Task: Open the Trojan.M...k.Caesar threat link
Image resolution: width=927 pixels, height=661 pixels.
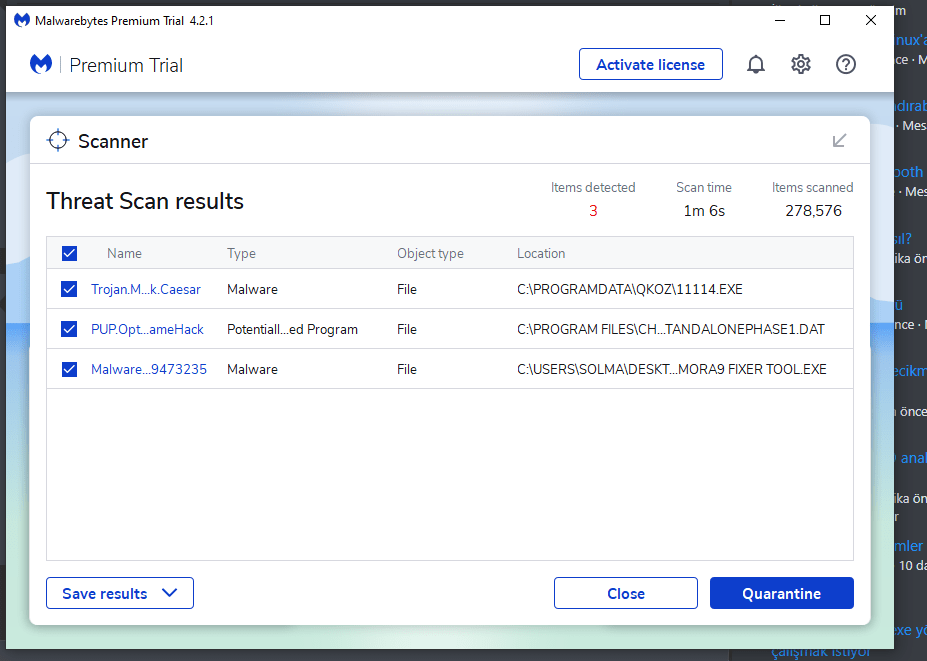Action: (x=146, y=289)
